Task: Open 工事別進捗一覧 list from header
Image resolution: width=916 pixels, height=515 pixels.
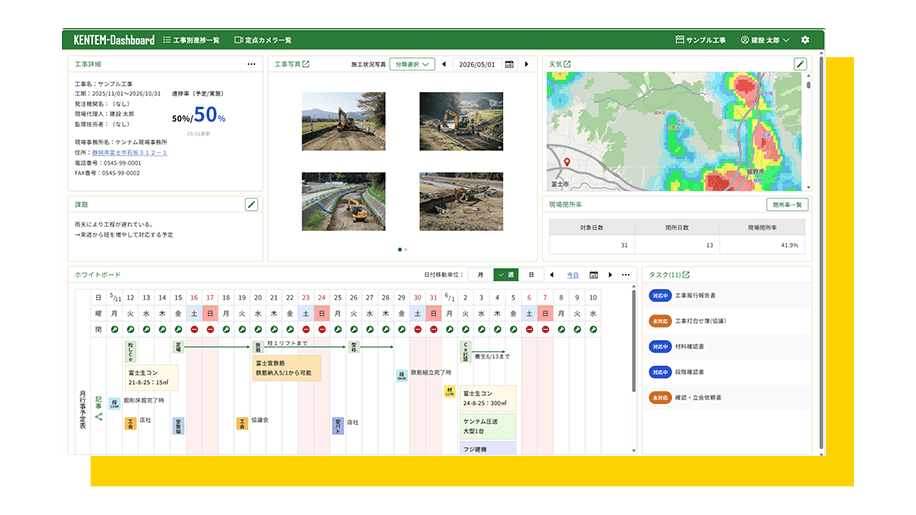Action: 192,40
